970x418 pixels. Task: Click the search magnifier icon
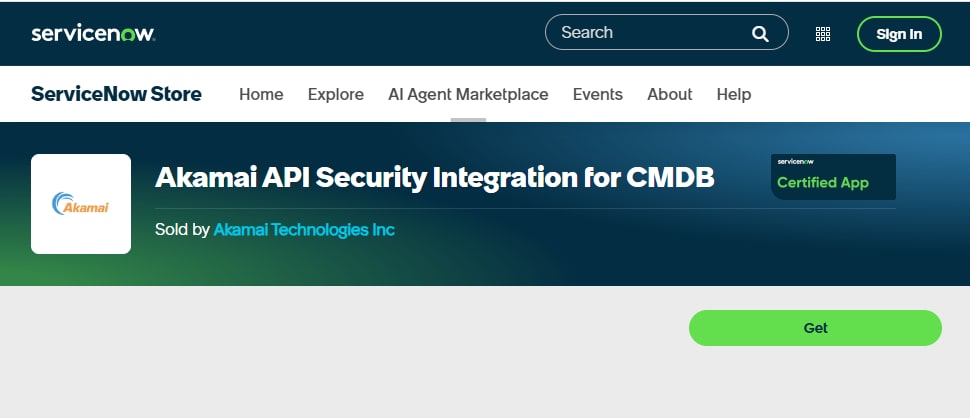(x=760, y=33)
